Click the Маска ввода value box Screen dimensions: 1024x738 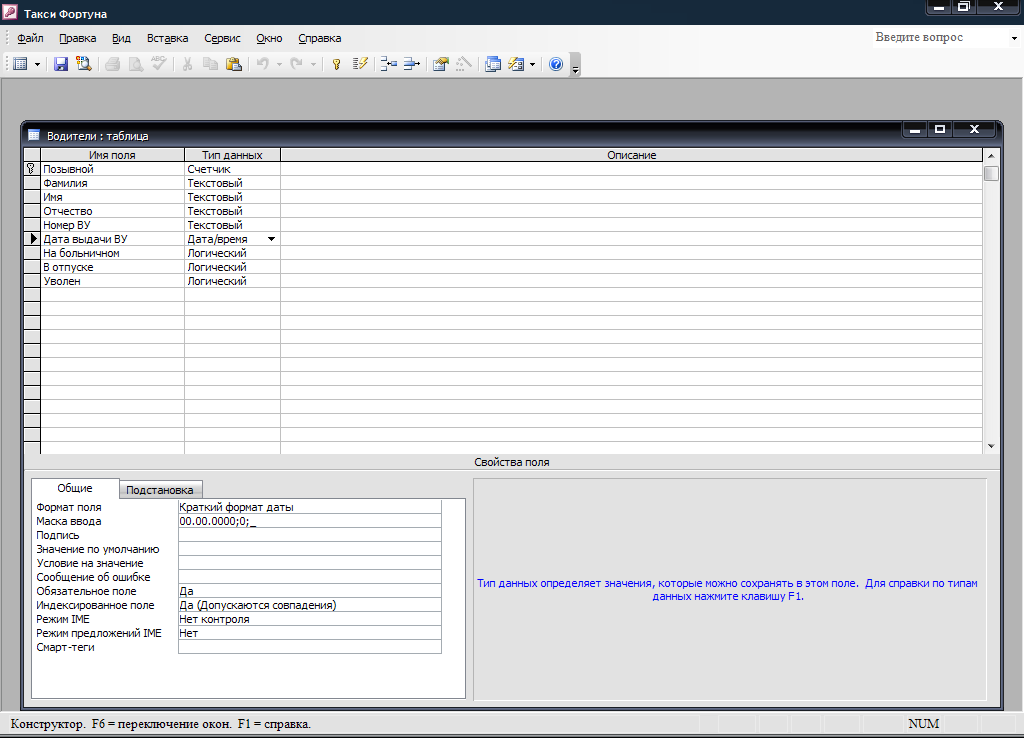coord(310,521)
